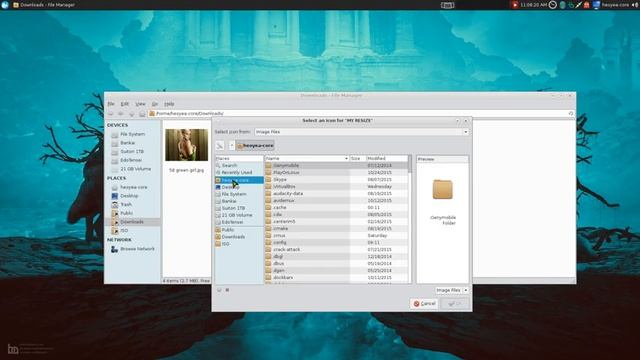Click the Cancel button

(424, 304)
